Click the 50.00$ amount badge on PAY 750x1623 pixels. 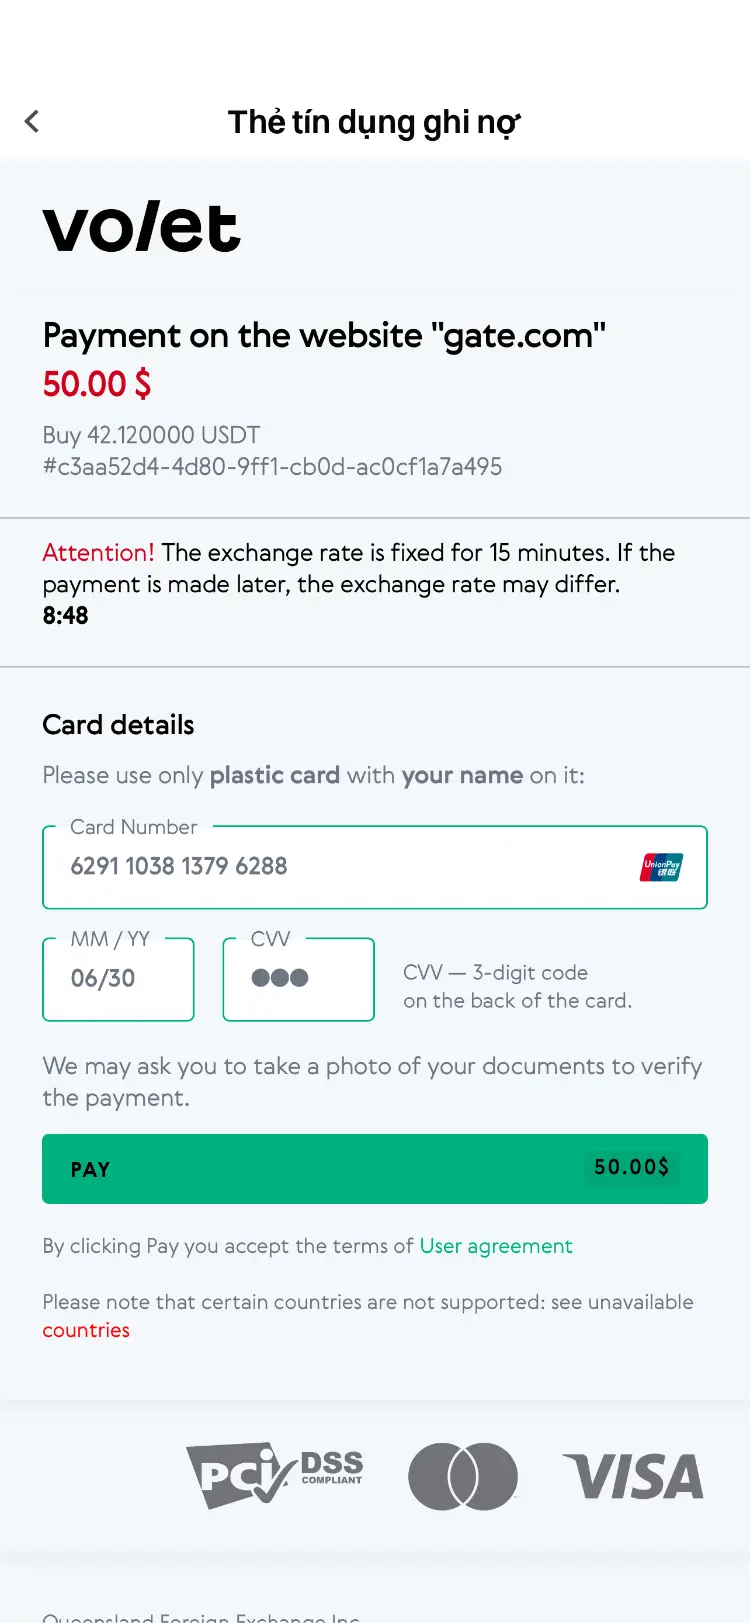[631, 1167]
